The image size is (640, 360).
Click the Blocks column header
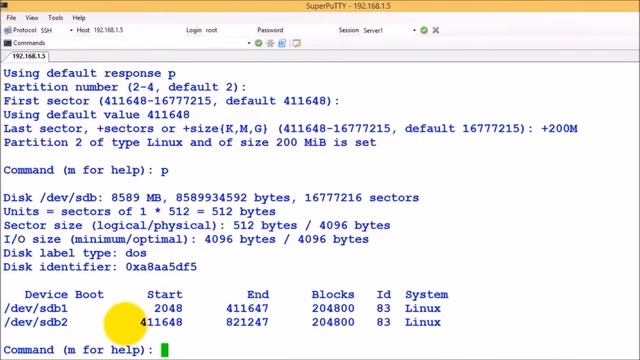tap(333, 294)
